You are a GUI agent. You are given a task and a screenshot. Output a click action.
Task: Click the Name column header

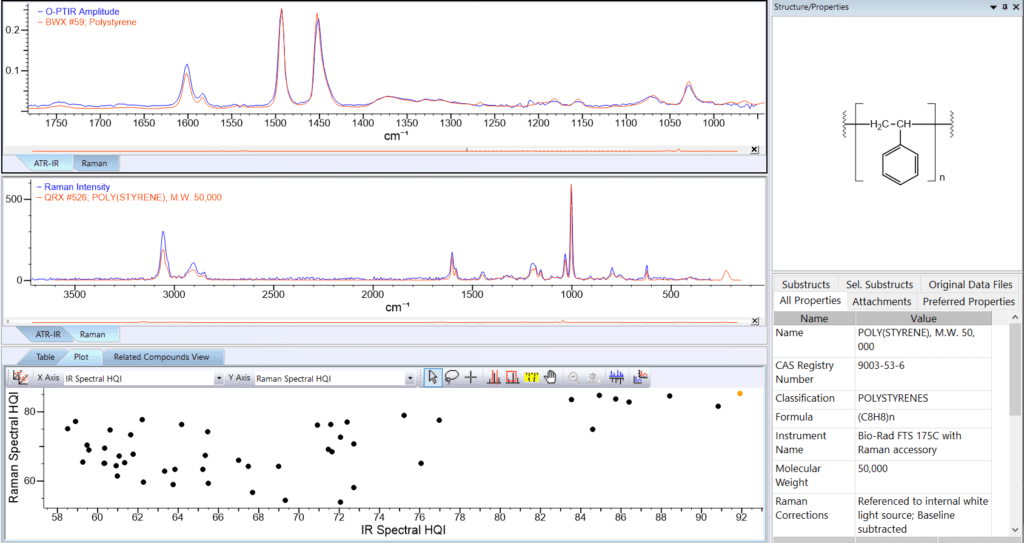tap(814, 318)
